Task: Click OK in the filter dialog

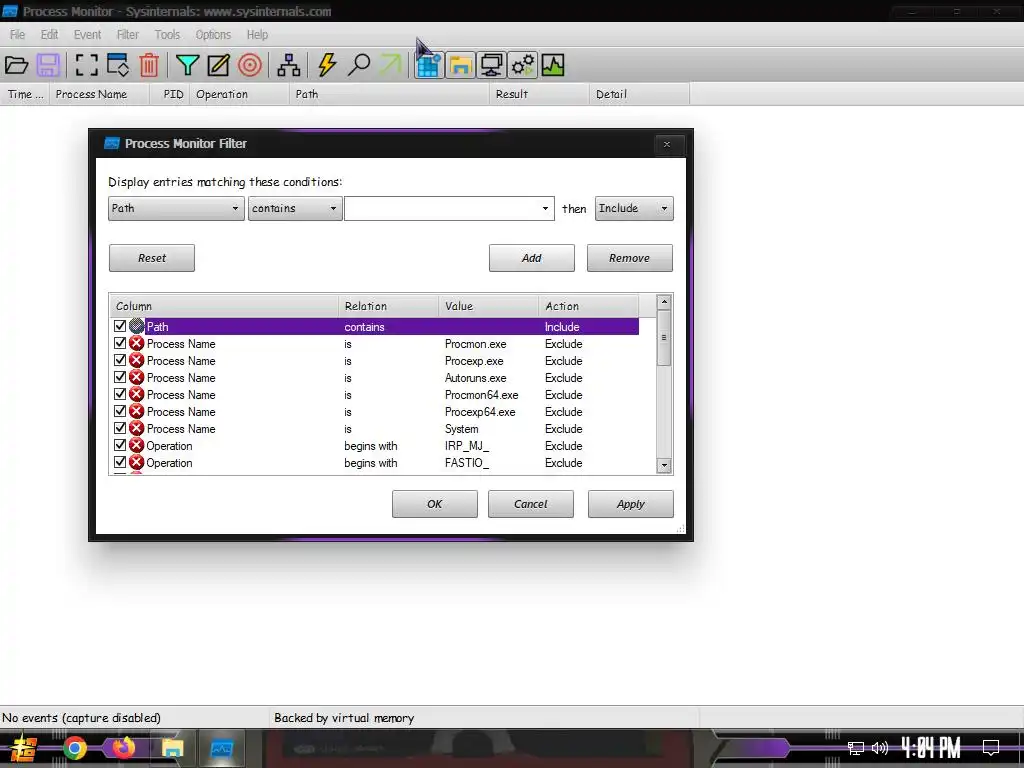Action: pos(435,504)
